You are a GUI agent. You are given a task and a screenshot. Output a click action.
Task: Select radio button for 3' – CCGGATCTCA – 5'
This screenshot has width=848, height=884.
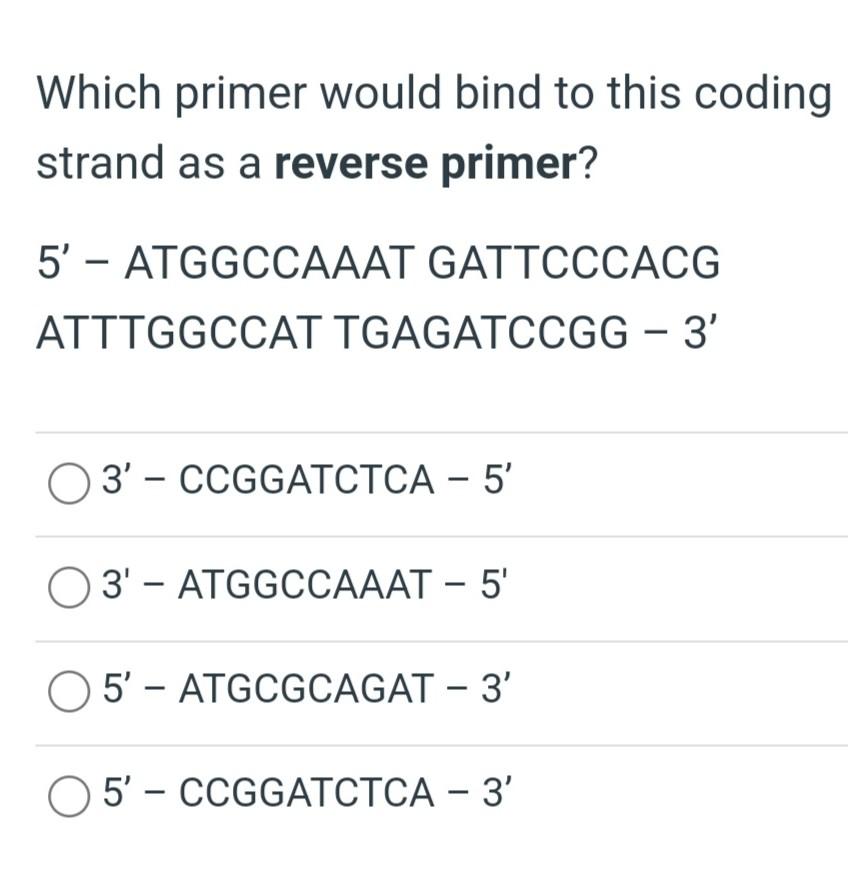pyautogui.click(x=68, y=481)
